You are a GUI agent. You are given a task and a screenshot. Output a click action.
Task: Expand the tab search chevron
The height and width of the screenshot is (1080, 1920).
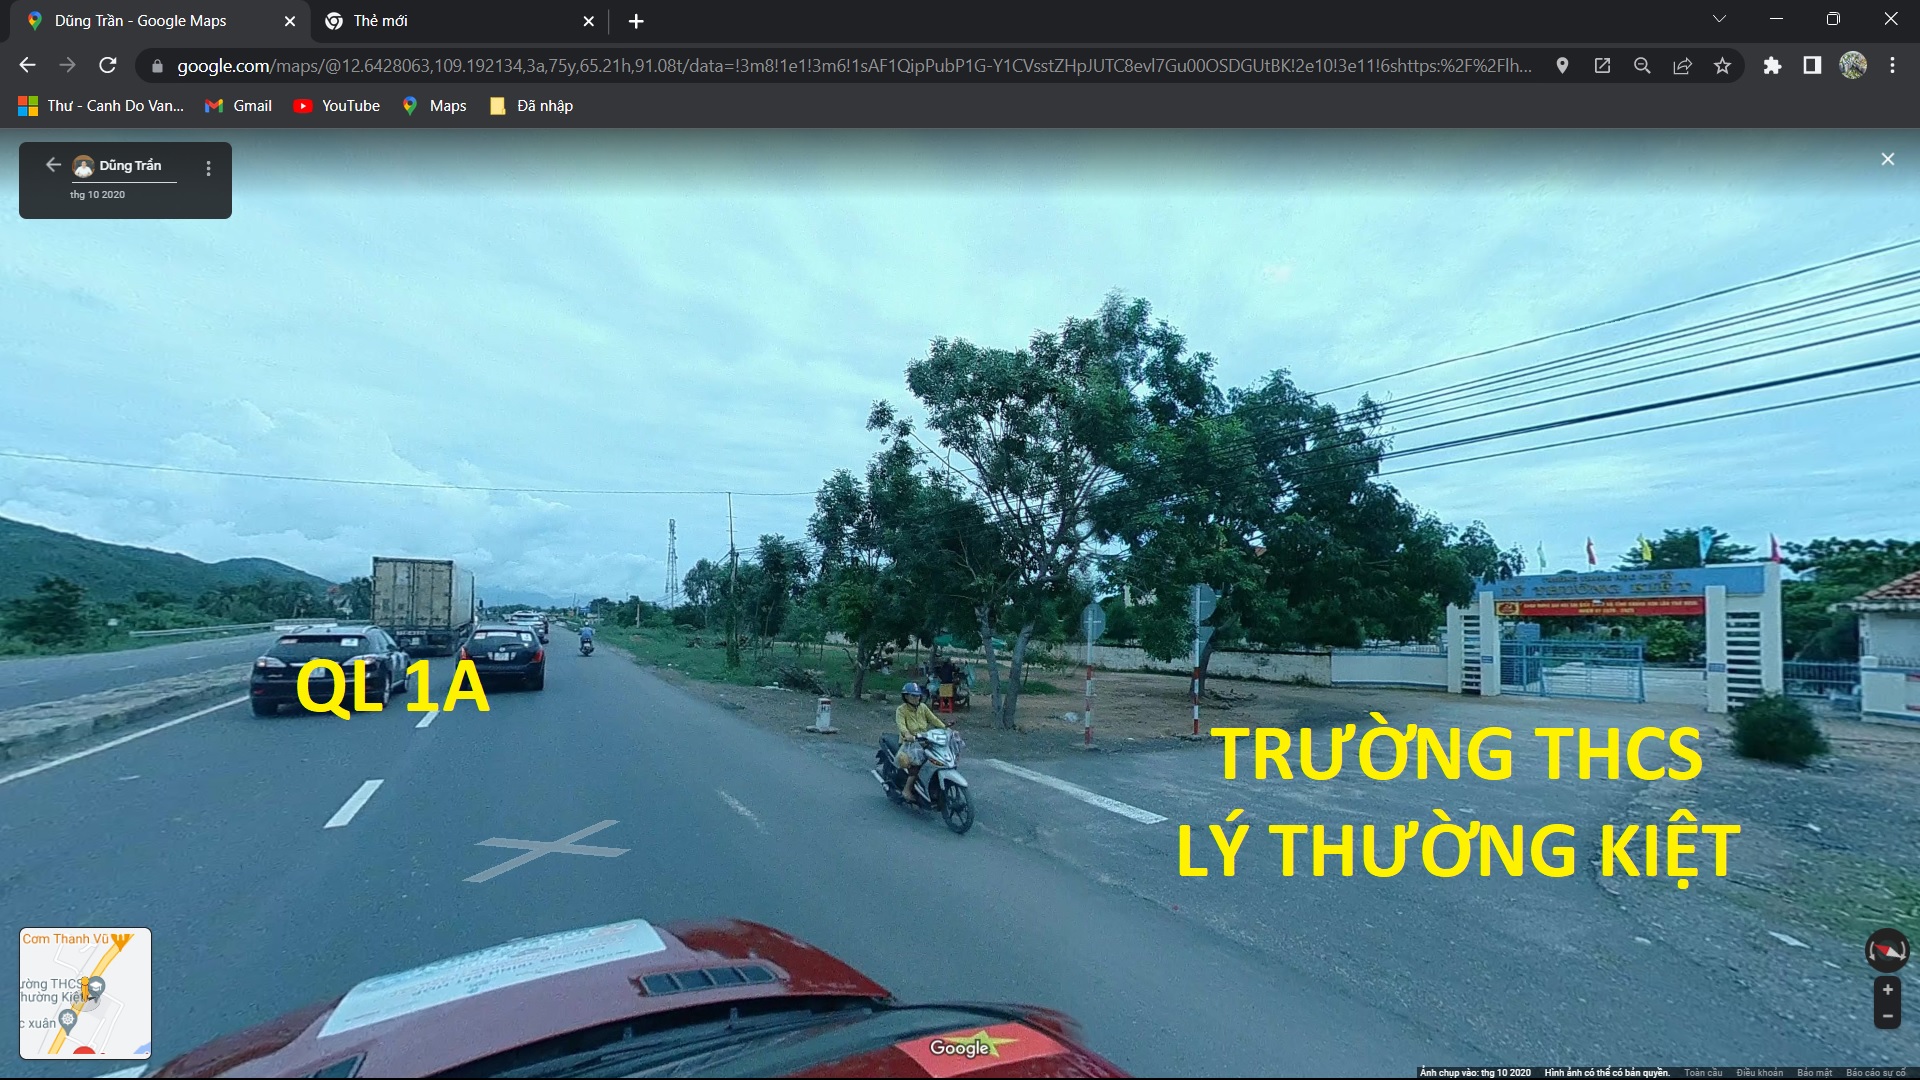[1719, 20]
